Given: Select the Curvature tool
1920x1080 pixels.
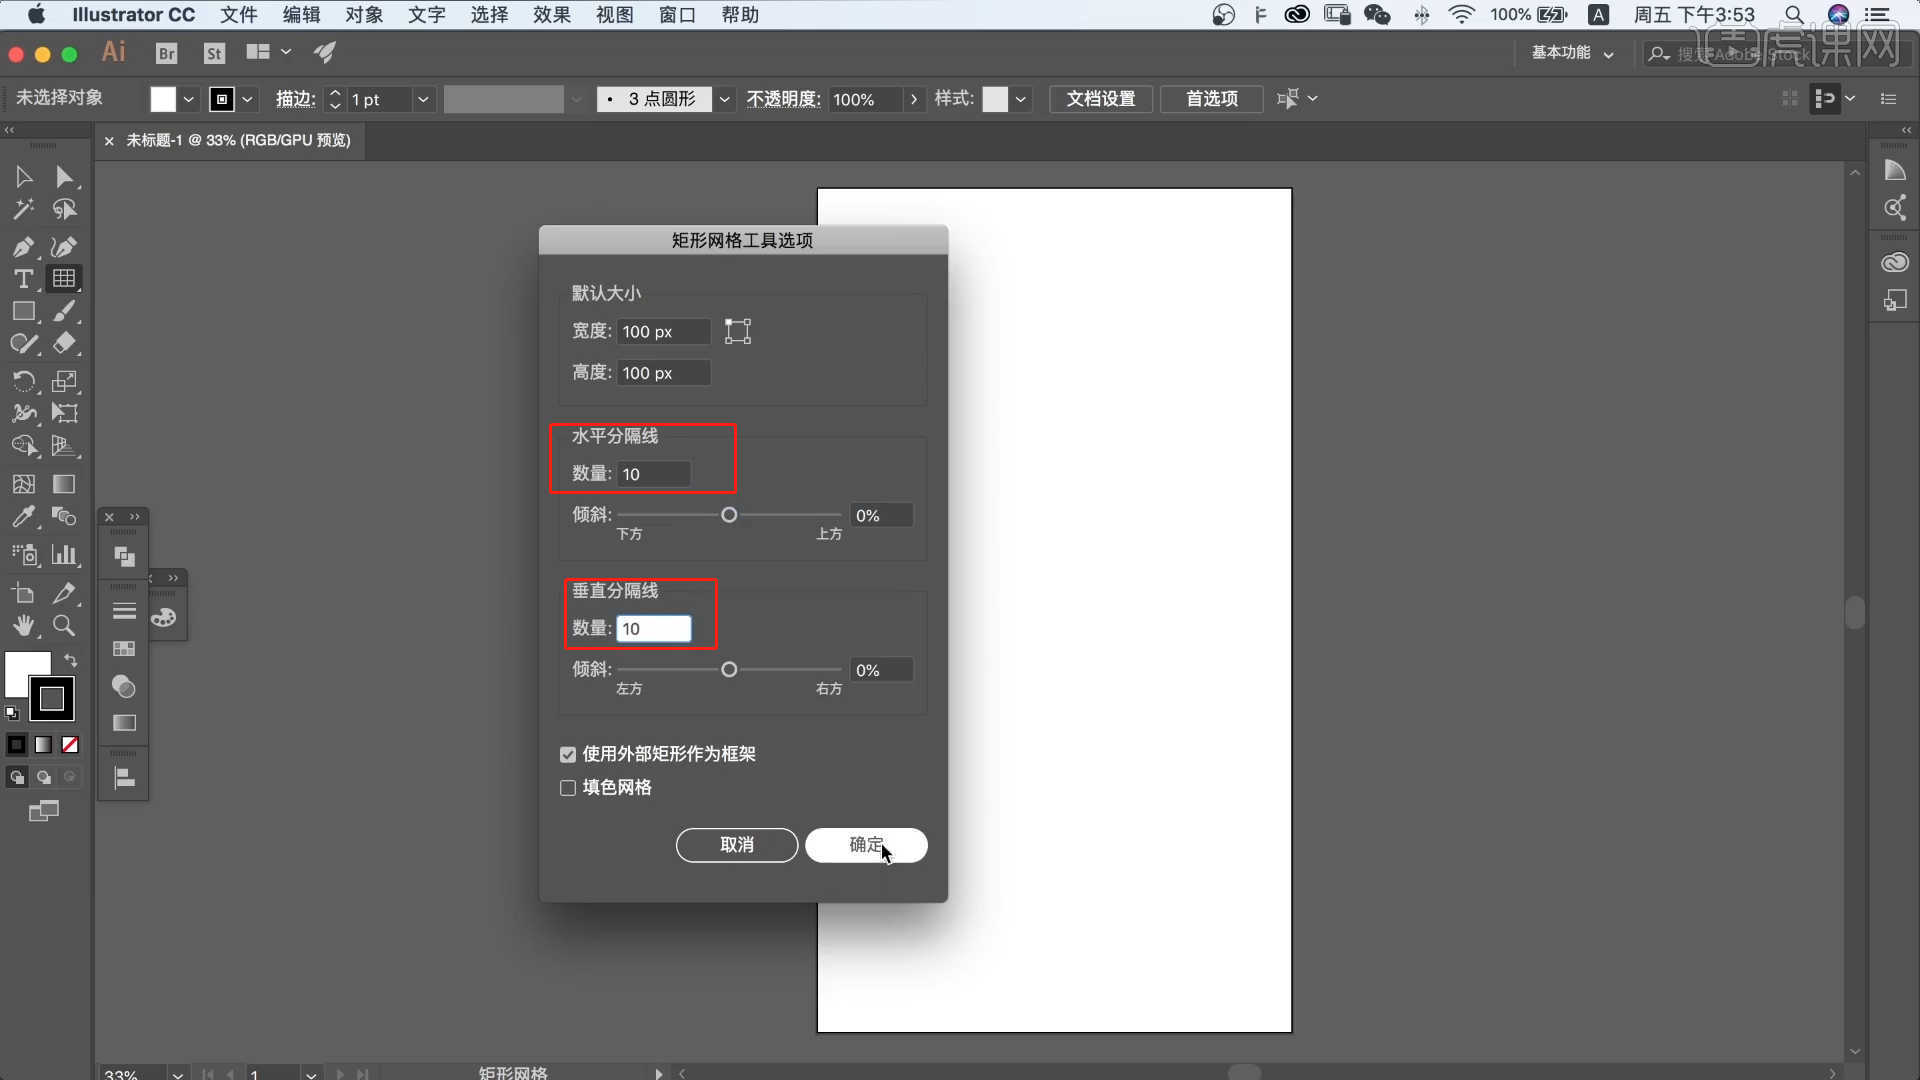Looking at the screenshot, I should click(64, 247).
